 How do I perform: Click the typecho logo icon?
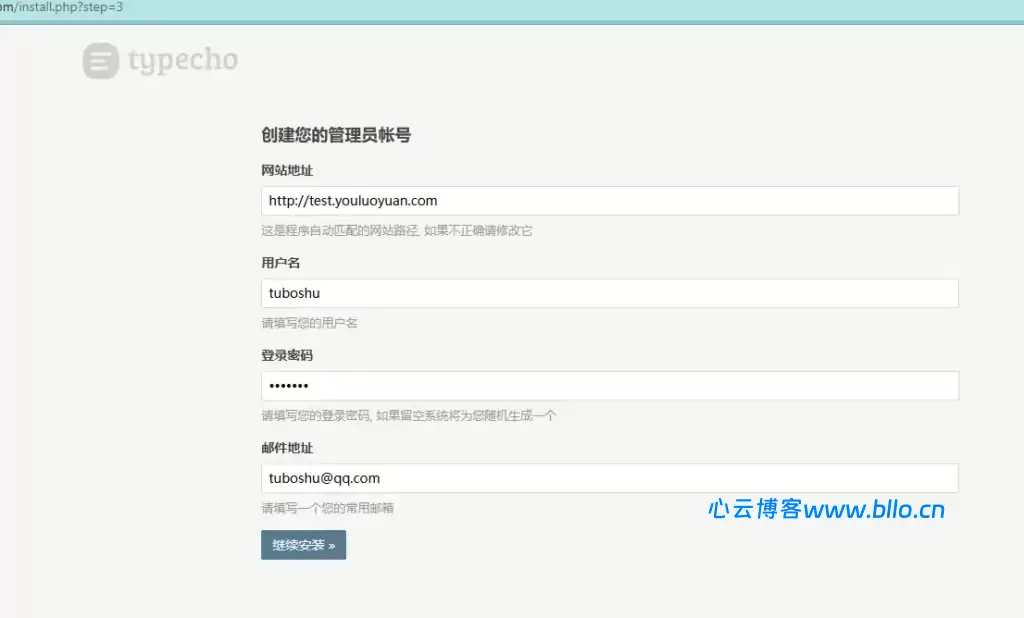100,61
